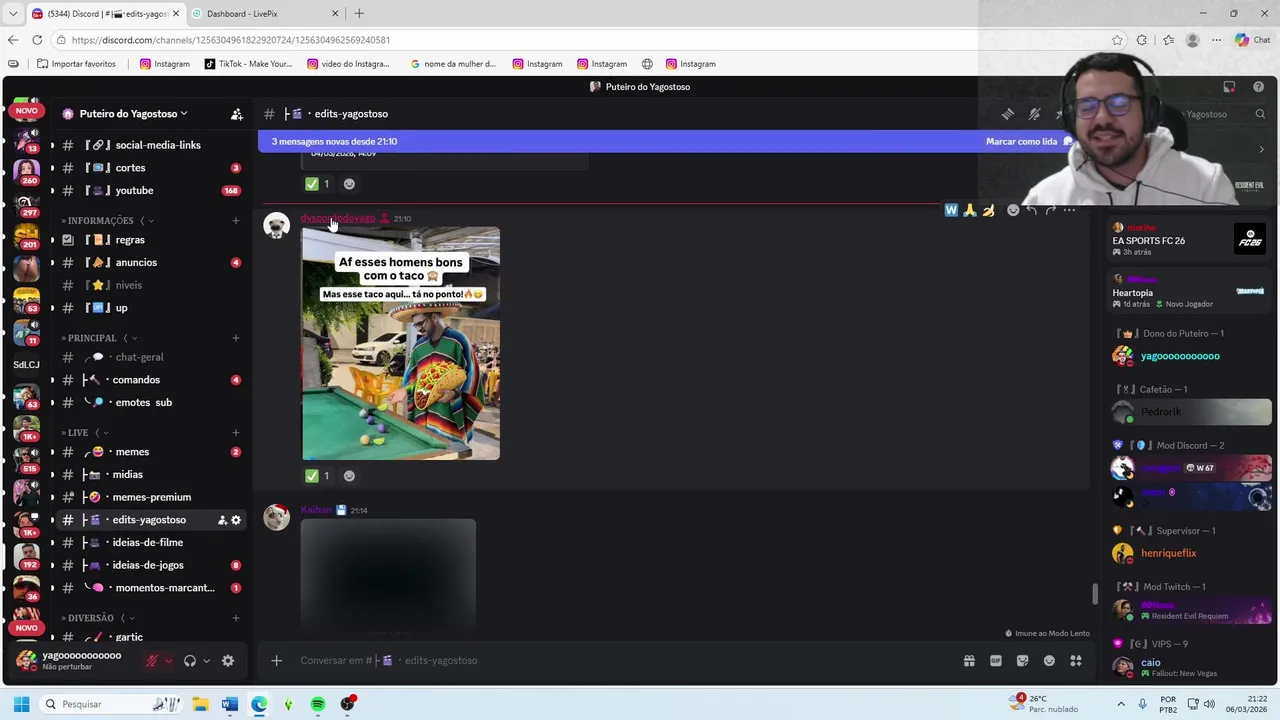Open TikTok - Make Your bookmark
Image resolution: width=1280 pixels, height=720 pixels.
pos(248,64)
